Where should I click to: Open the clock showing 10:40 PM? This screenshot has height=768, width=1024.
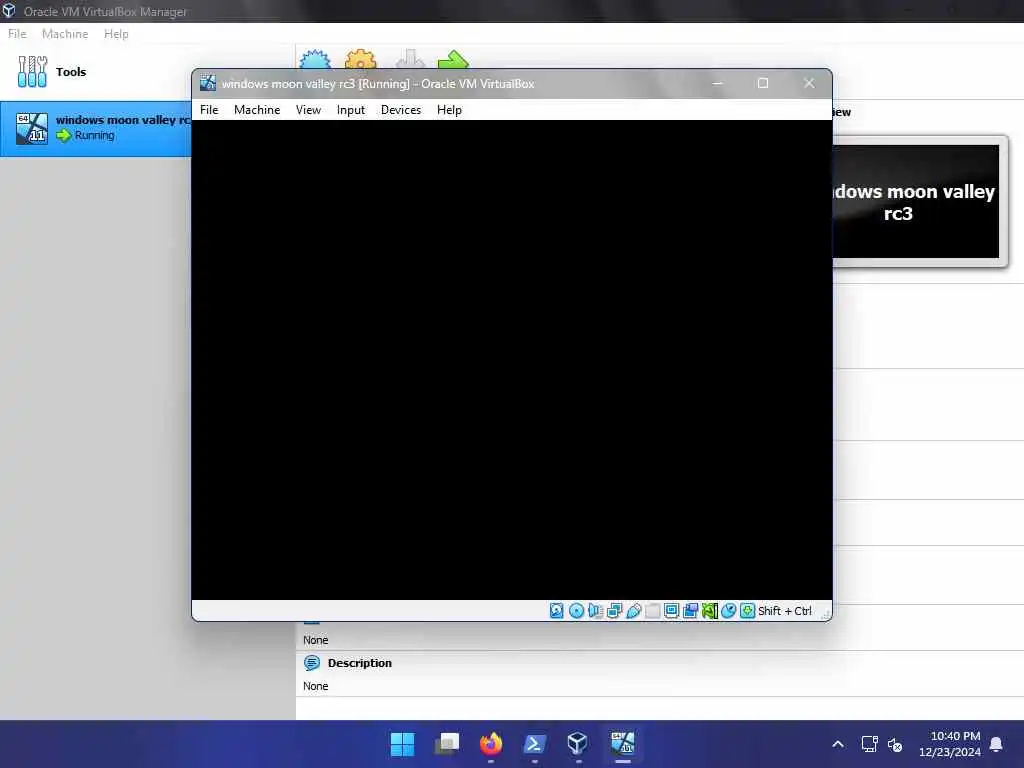pyautogui.click(x=950, y=744)
